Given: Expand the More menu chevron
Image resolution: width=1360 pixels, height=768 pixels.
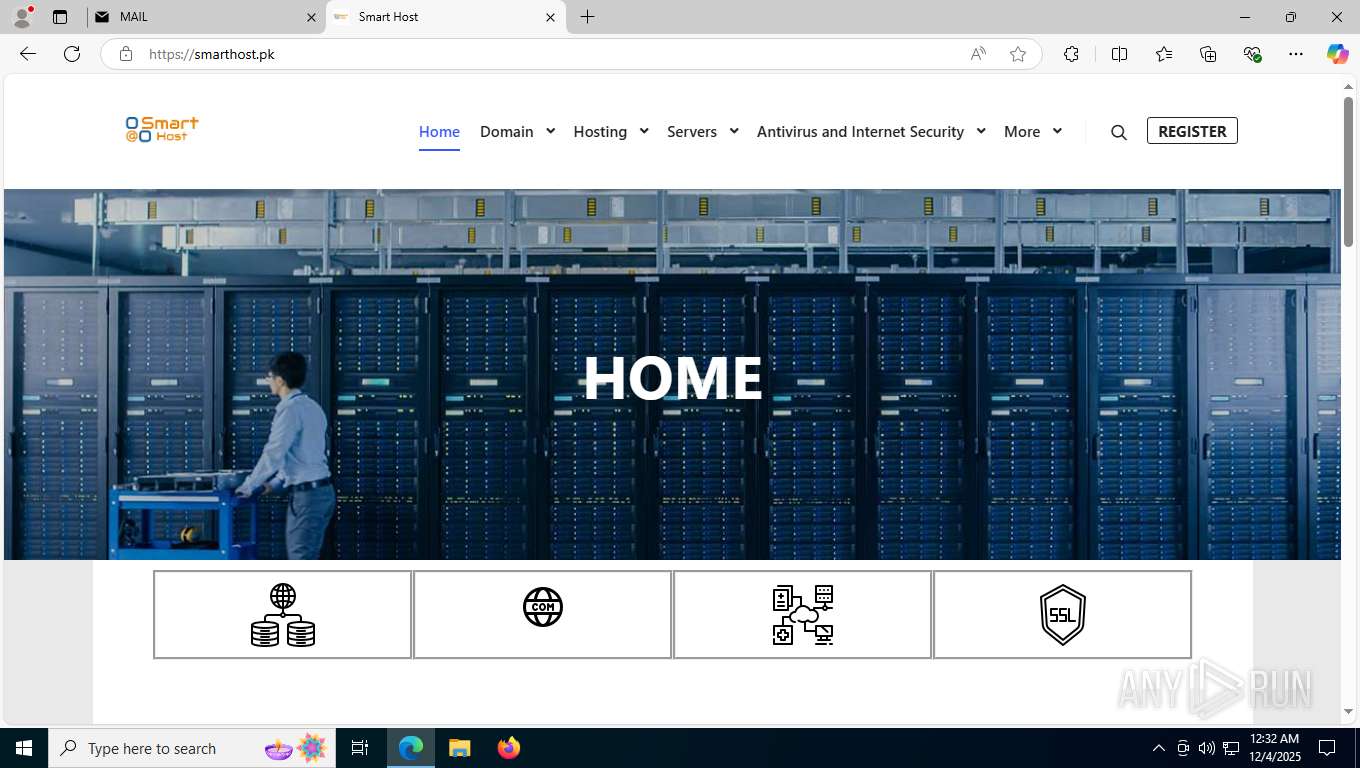Looking at the screenshot, I should (1057, 131).
